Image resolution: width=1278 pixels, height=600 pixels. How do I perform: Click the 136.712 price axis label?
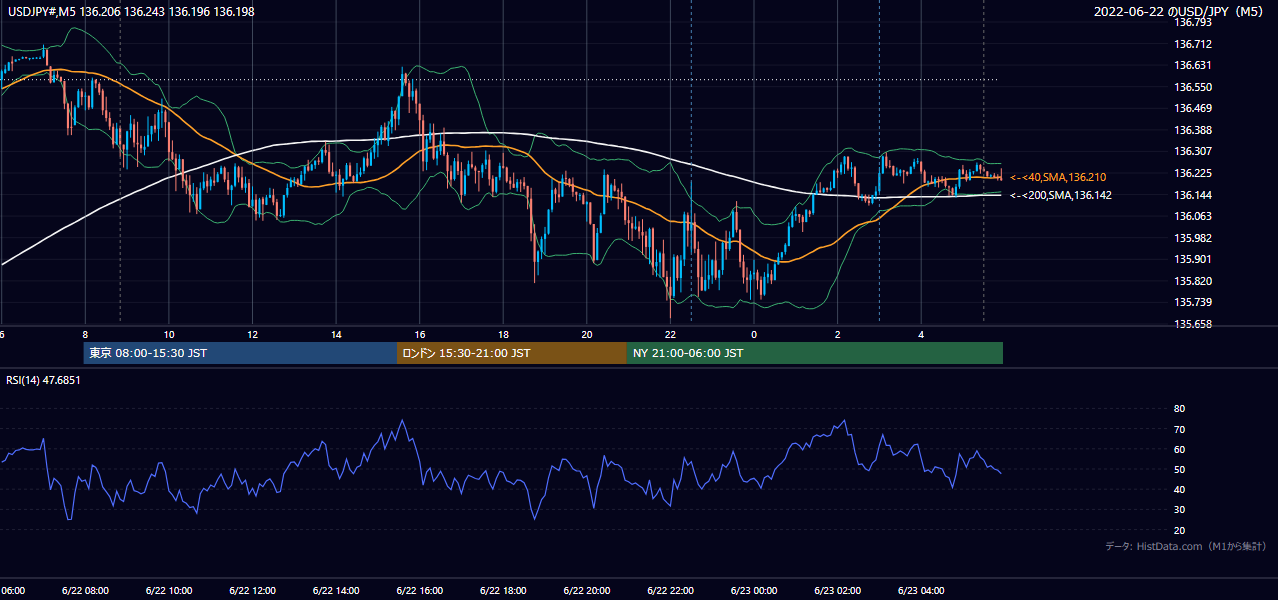tap(1194, 44)
